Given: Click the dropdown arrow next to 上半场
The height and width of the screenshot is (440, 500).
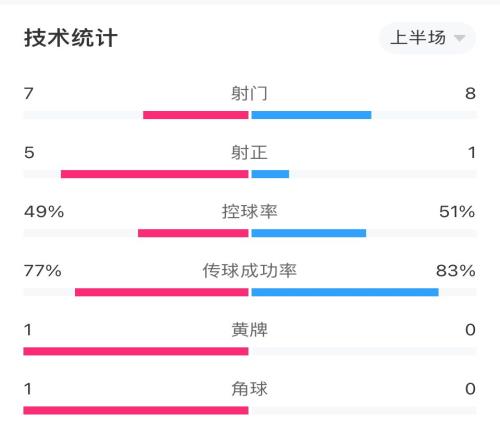Looking at the screenshot, I should tap(459, 38).
